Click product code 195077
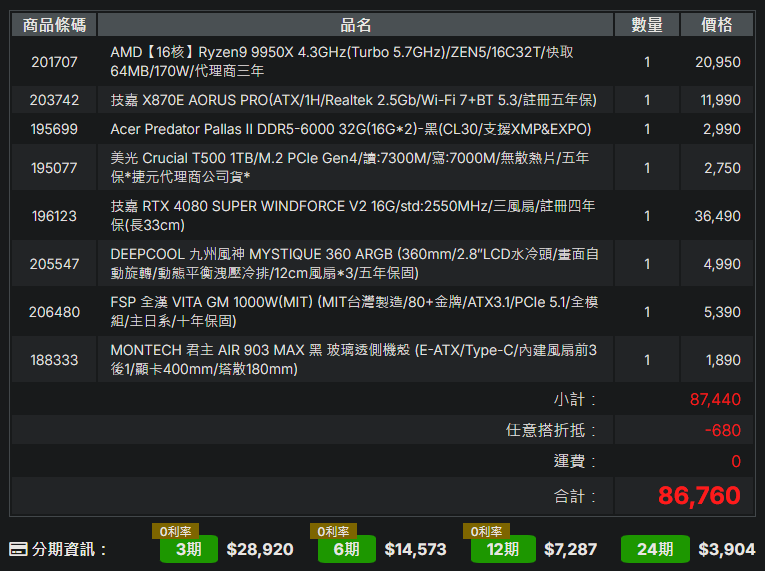Screen dimensions: 765x571 [54, 168]
